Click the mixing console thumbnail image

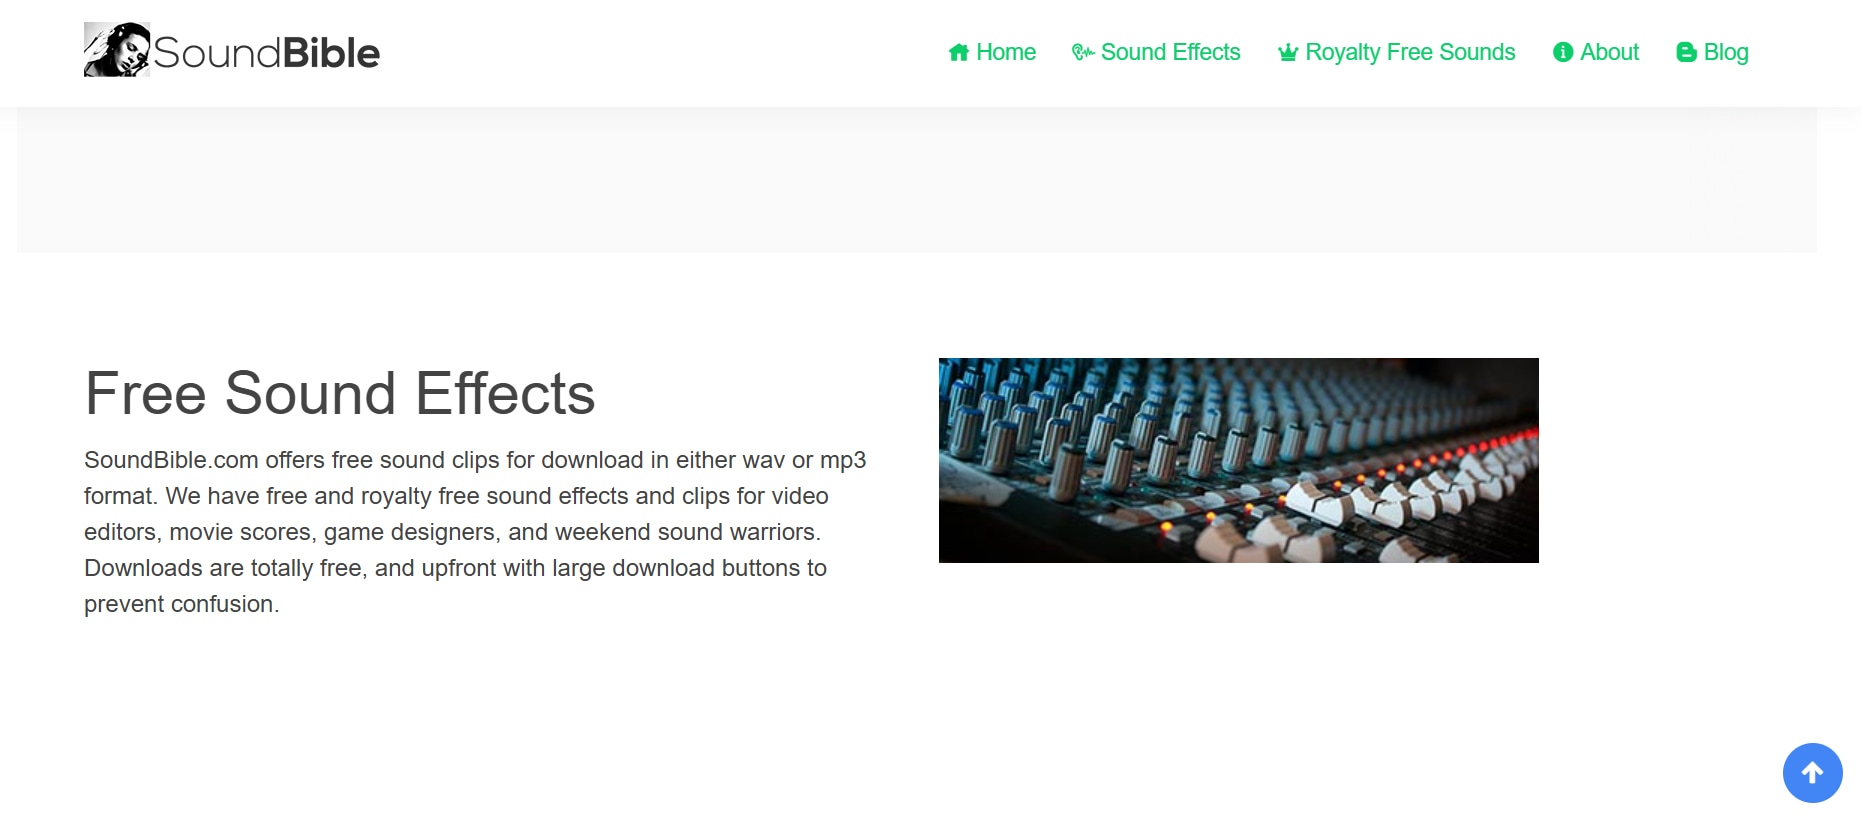(1238, 460)
